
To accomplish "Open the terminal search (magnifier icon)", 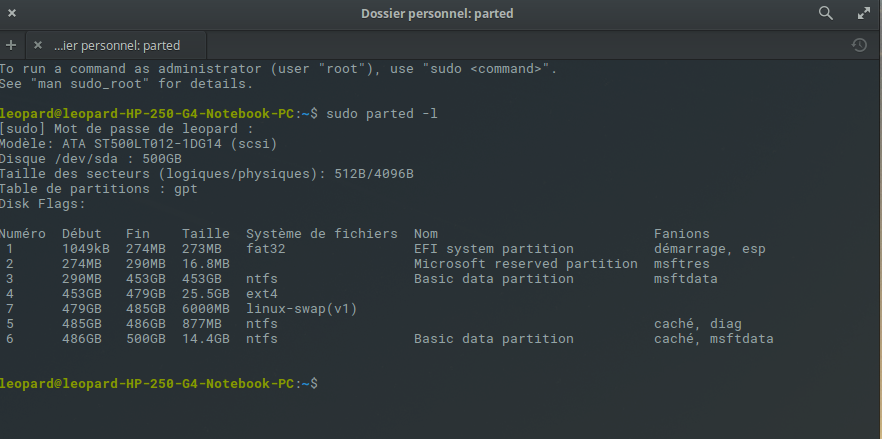I will click(826, 13).
